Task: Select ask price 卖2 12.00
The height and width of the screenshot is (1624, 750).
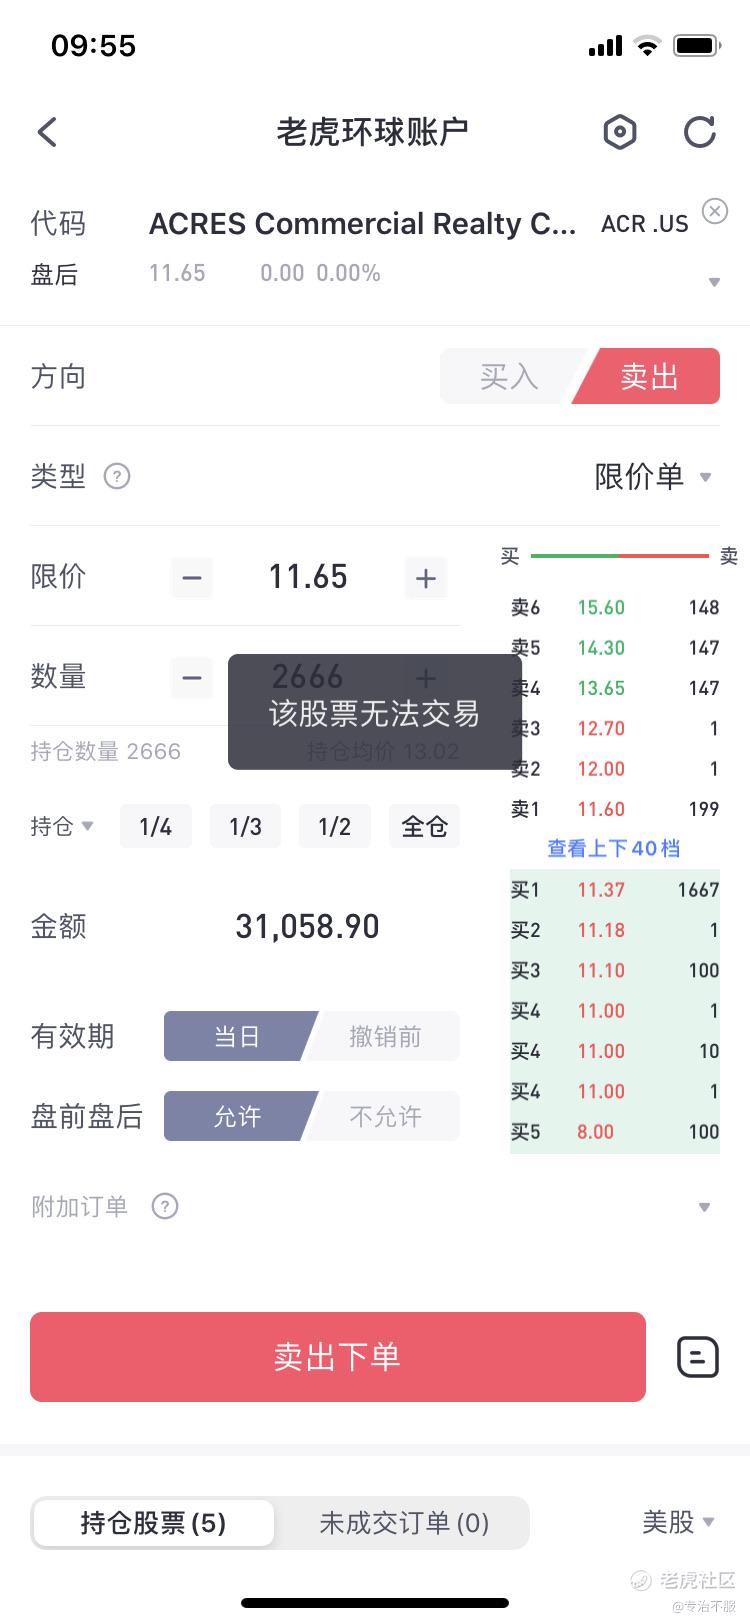Action: (615, 769)
